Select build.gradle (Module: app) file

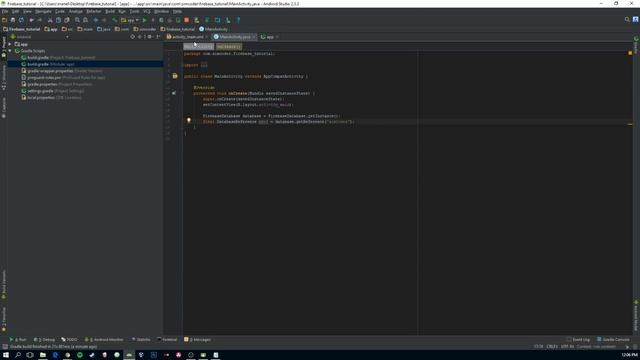pos(48,64)
